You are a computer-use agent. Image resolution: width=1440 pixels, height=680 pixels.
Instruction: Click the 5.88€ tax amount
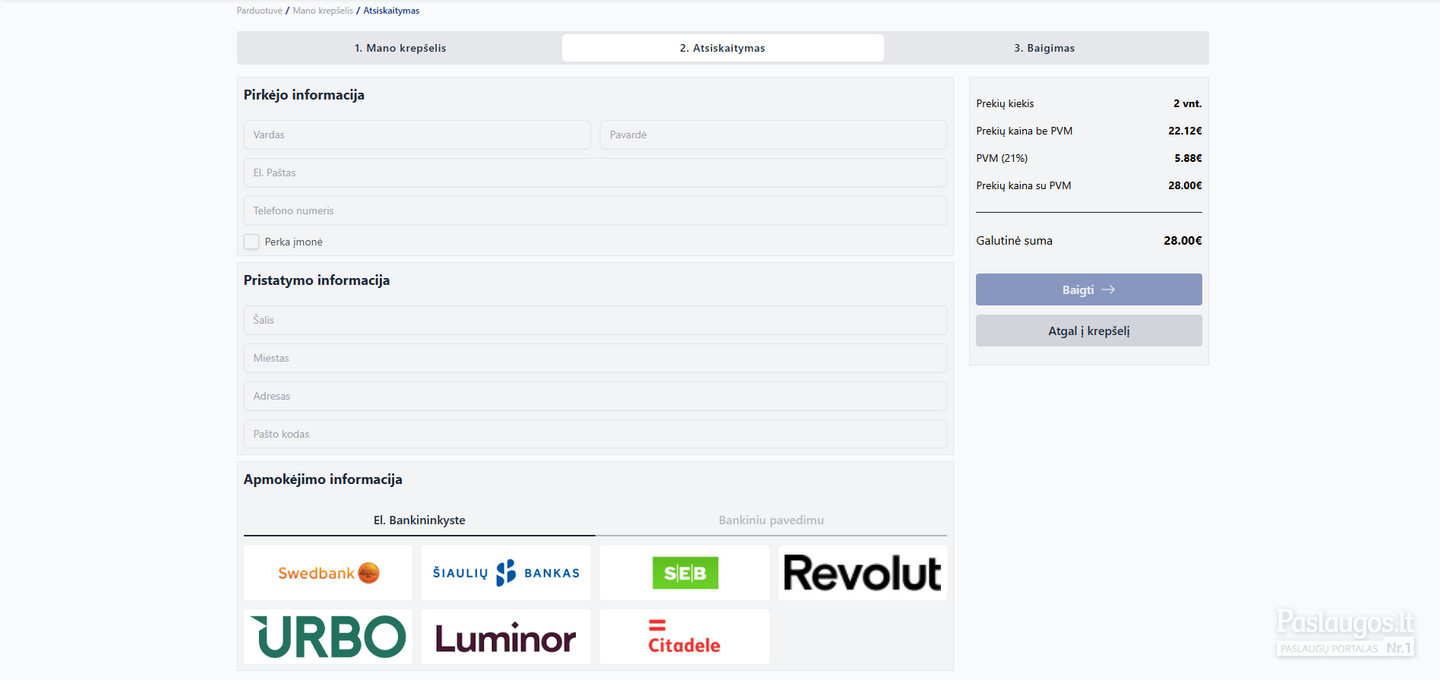[x=1188, y=158]
